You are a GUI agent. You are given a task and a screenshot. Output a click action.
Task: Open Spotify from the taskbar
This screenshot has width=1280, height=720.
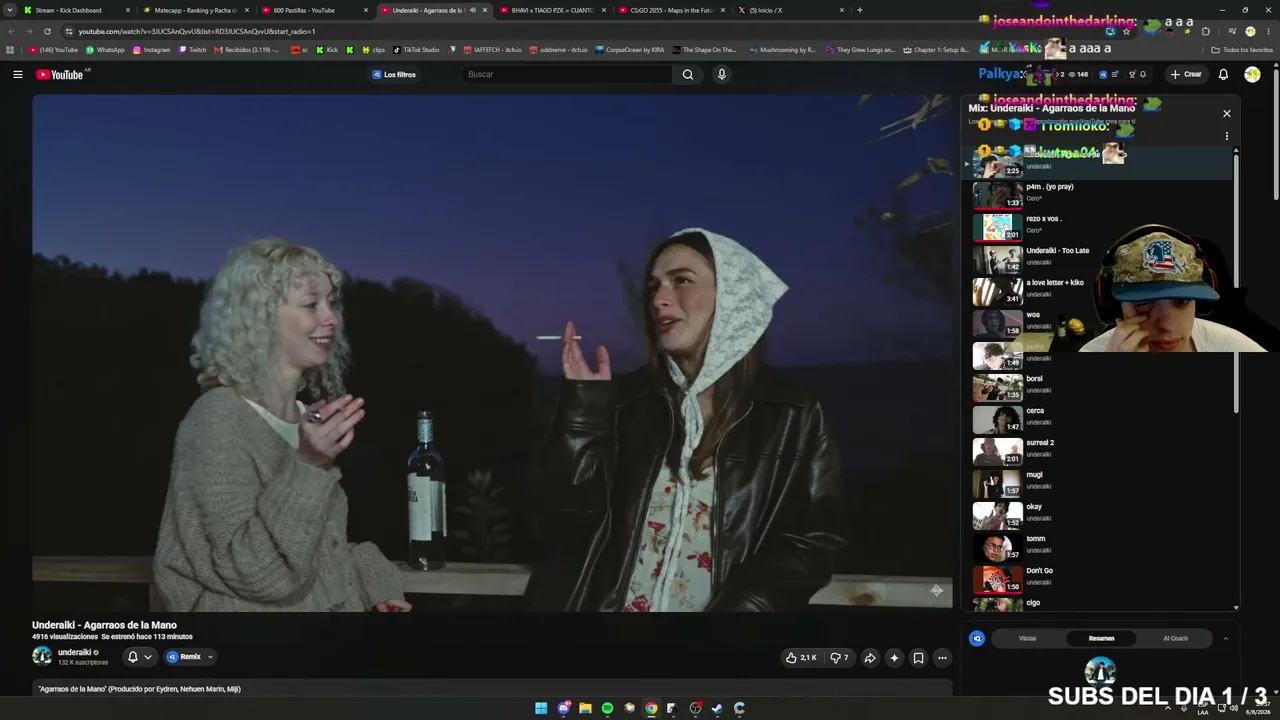607,708
